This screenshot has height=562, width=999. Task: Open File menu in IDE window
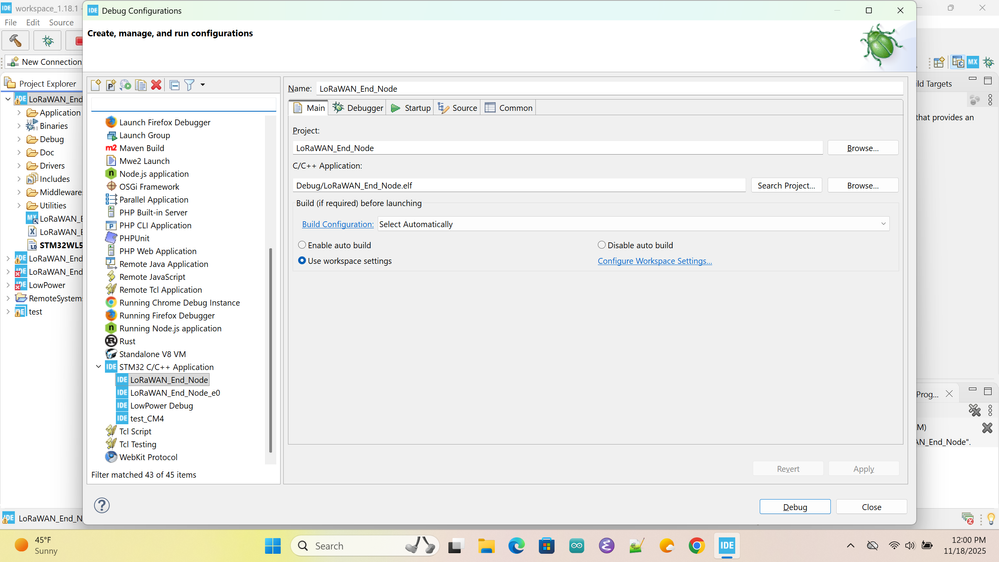click(x=11, y=22)
